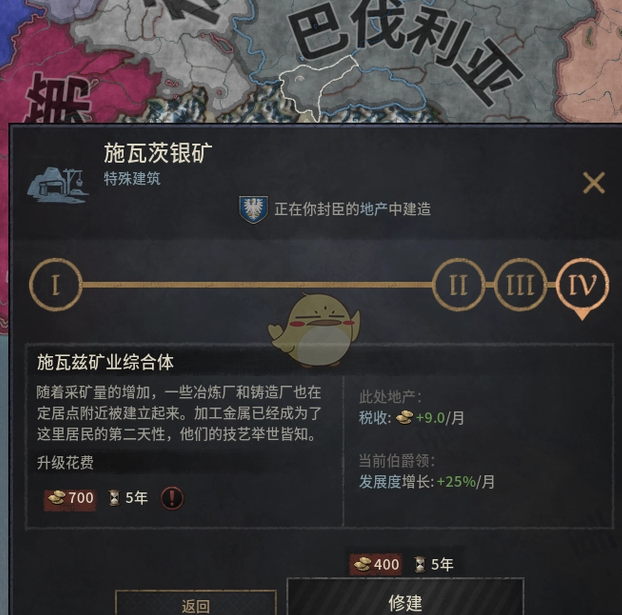Click the red exclamation warning icon

(172, 498)
